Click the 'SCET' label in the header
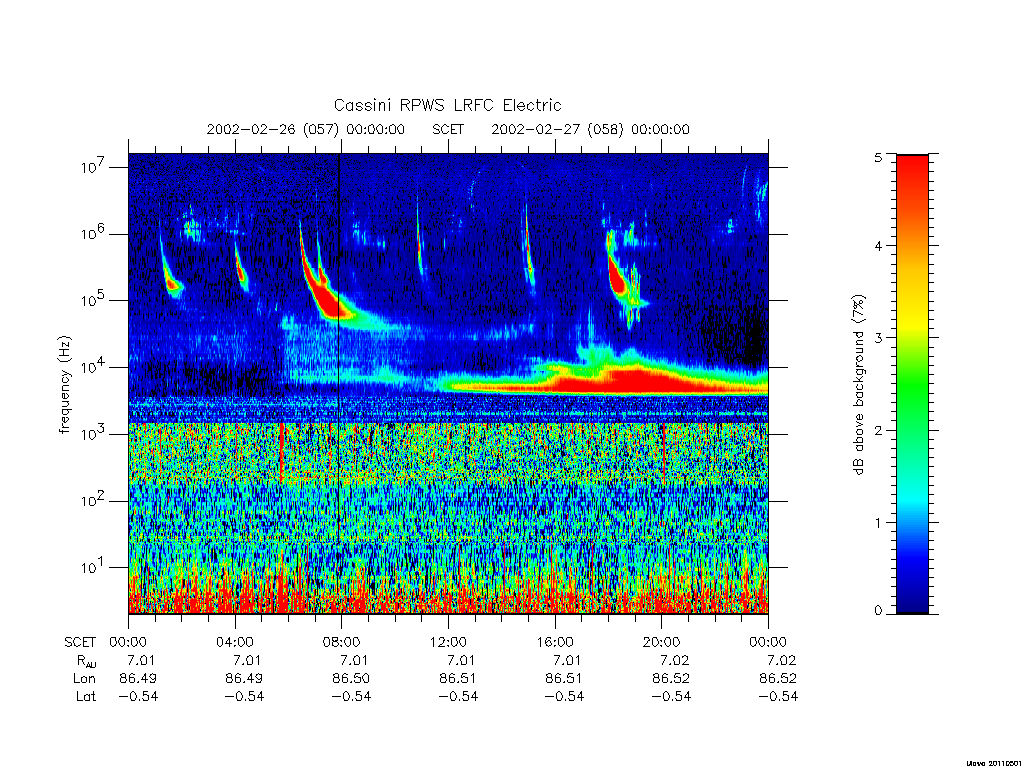The height and width of the screenshot is (768, 1024). (448, 129)
